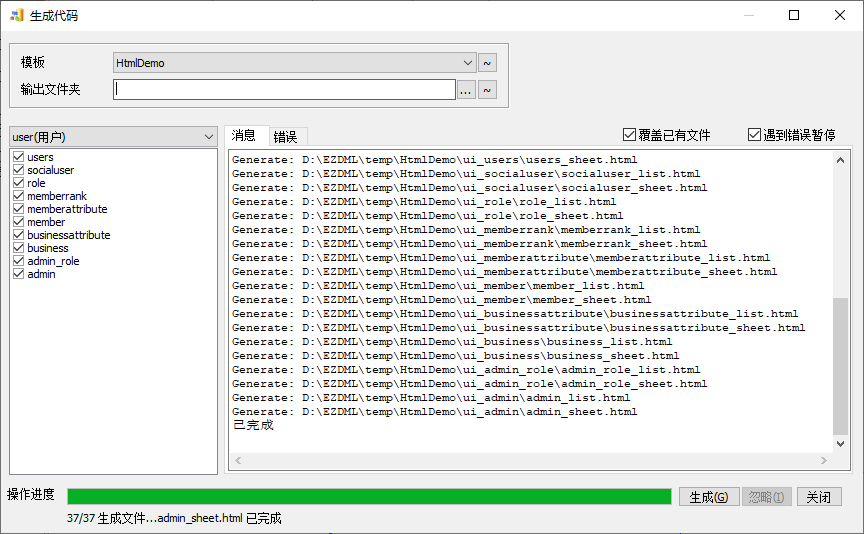Select the admin_list.html log line

point(431,397)
